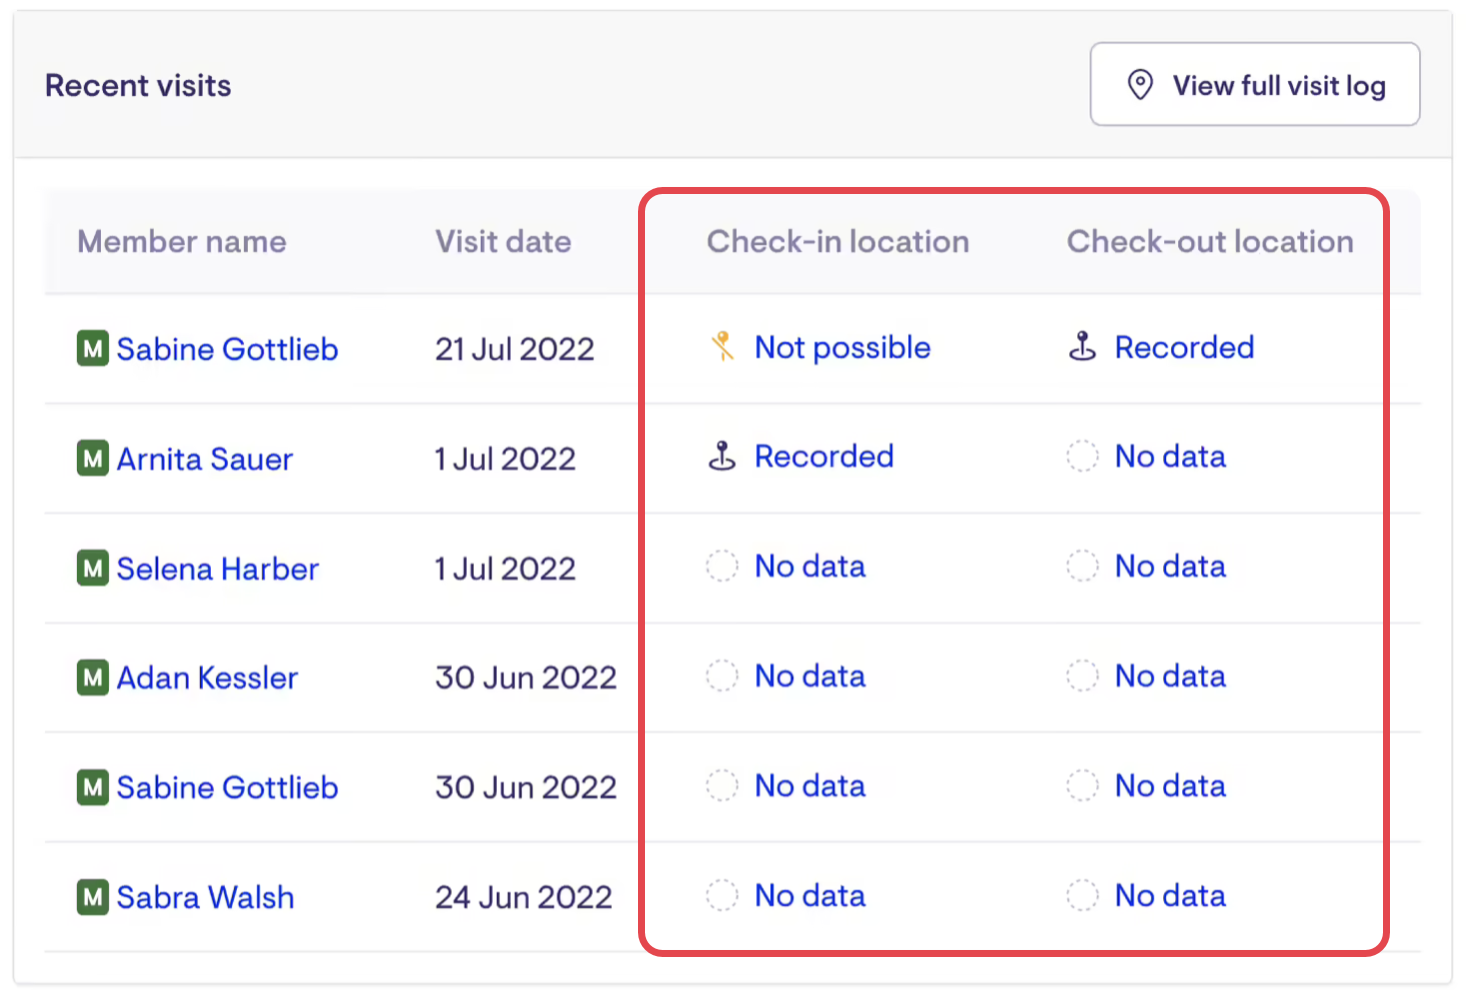This screenshot has width=1466, height=998.
Task: Click dashed circle icon in Arnita Sauer's check-out
Action: [x=1082, y=457]
